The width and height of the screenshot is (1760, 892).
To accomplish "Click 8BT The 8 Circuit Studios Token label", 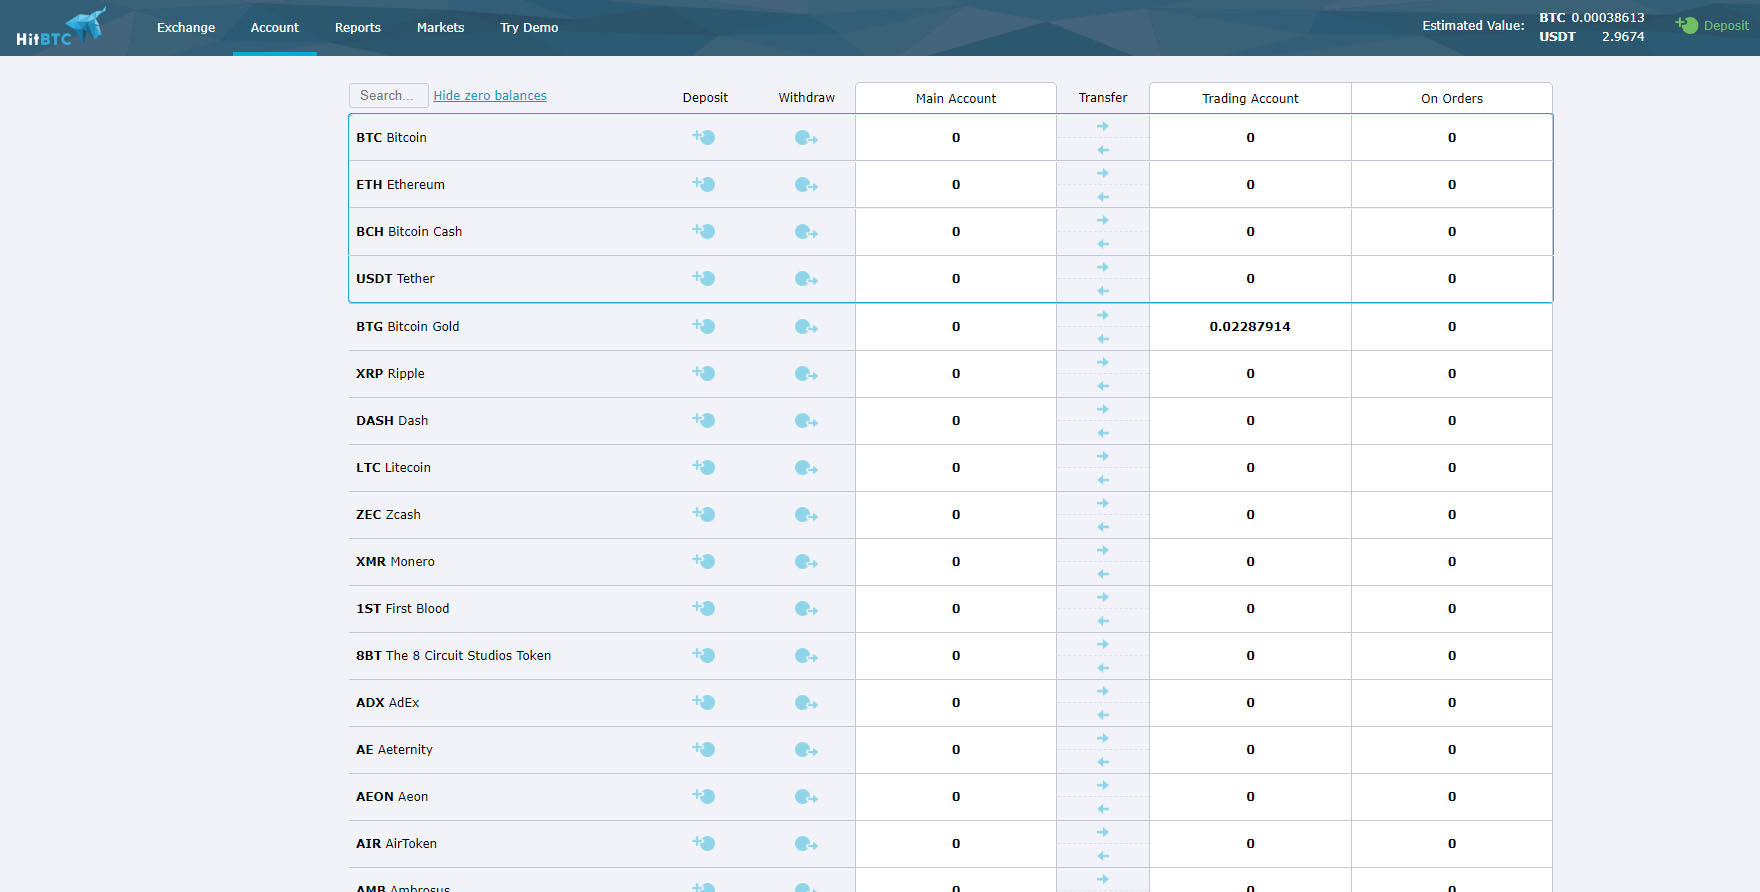I will coord(453,656).
